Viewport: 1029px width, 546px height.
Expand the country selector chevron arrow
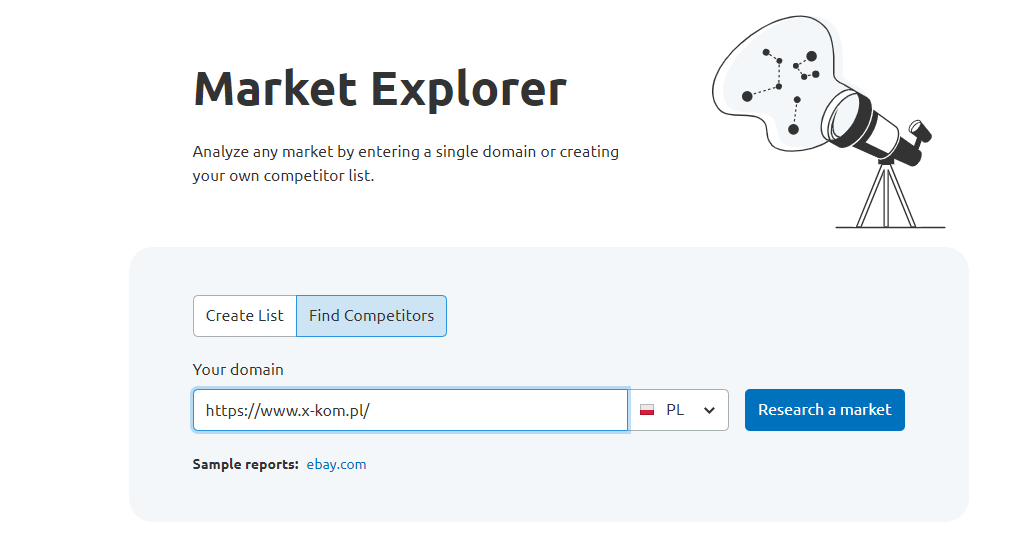point(710,410)
